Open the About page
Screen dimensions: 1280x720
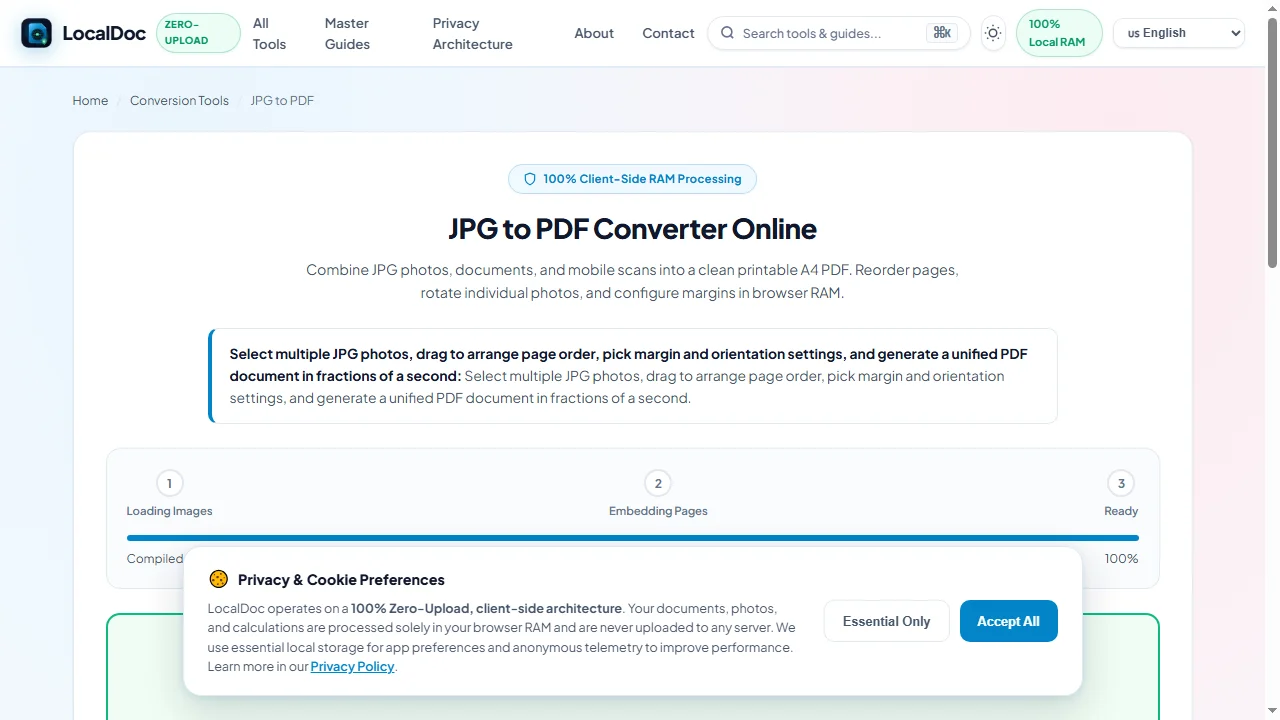click(594, 33)
